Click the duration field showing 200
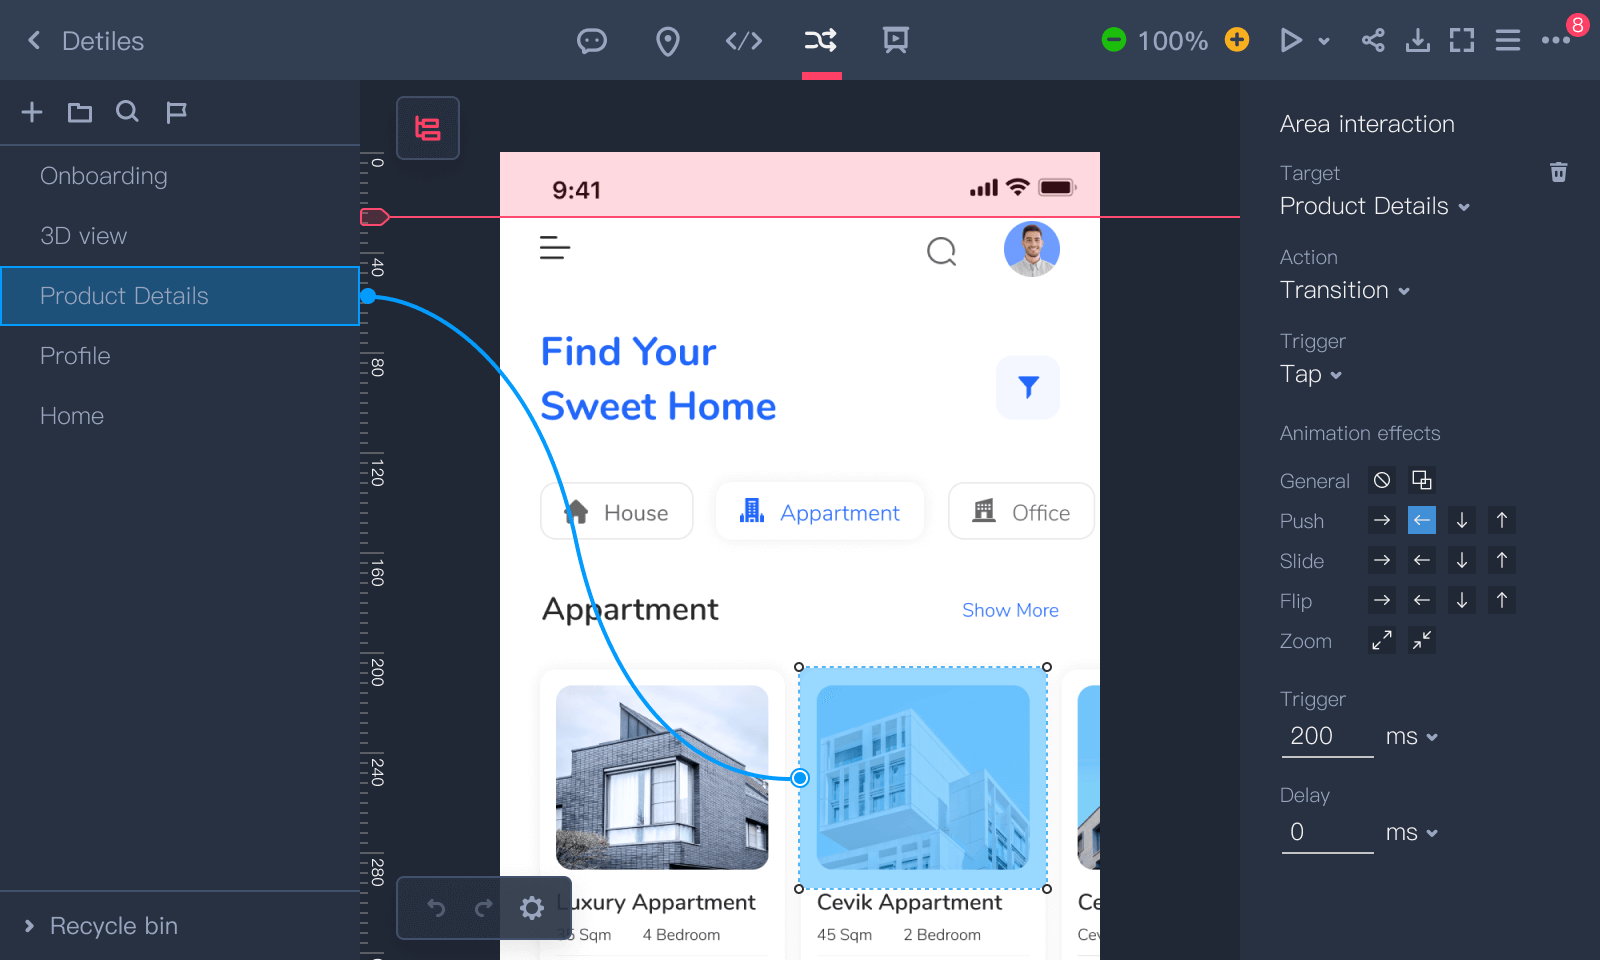Viewport: 1600px width, 960px height. [x=1326, y=736]
